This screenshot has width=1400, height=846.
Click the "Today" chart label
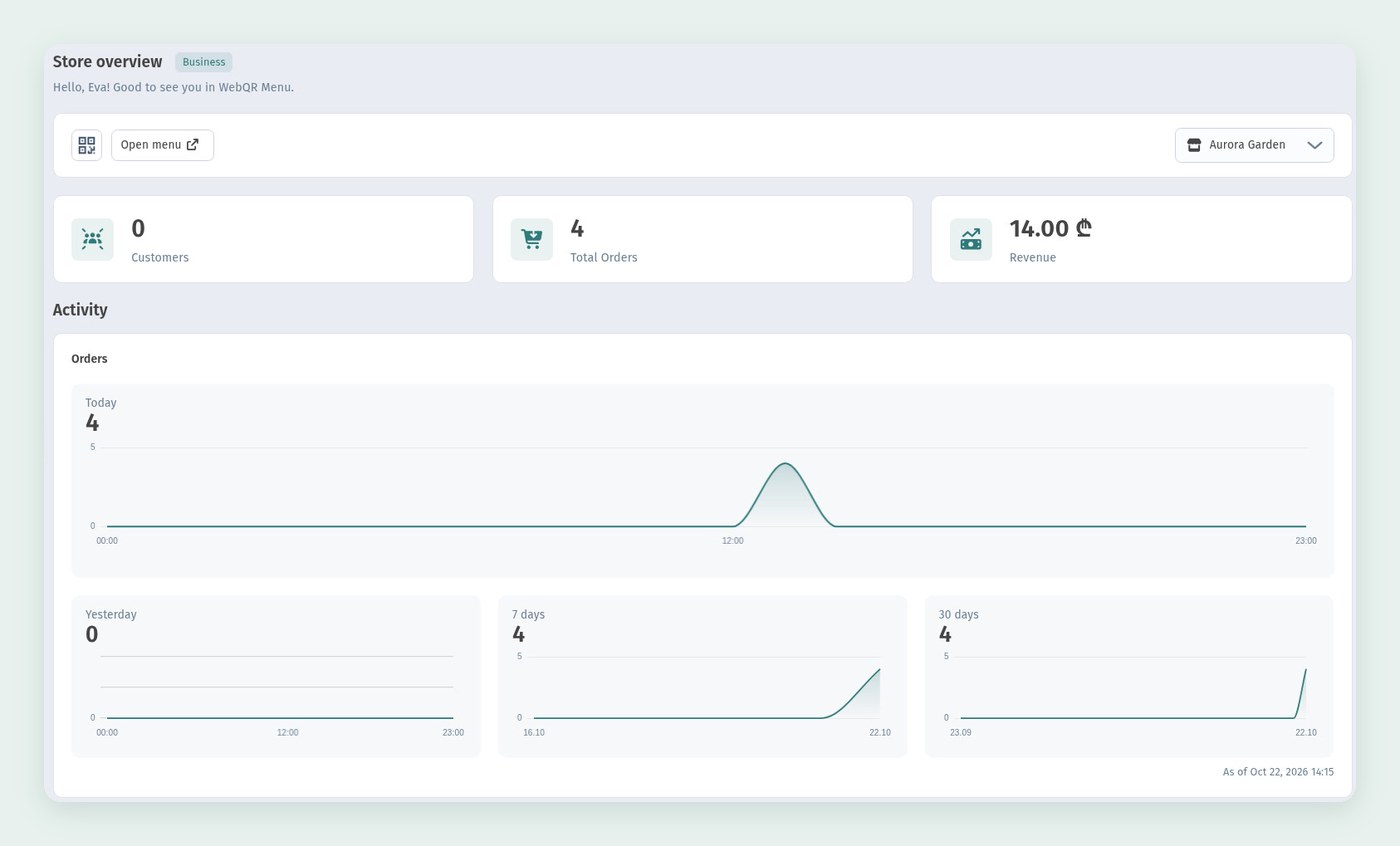pyautogui.click(x=101, y=403)
